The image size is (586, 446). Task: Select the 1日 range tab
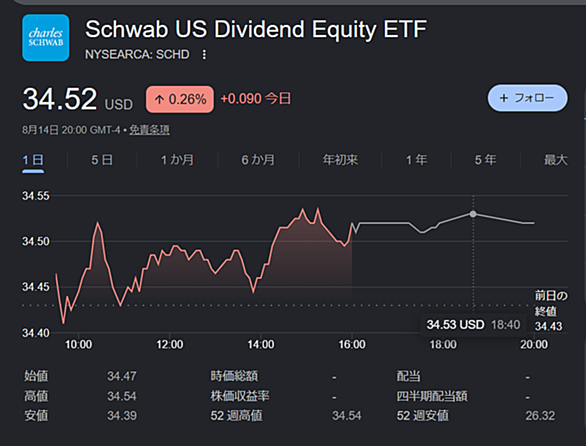(x=33, y=160)
